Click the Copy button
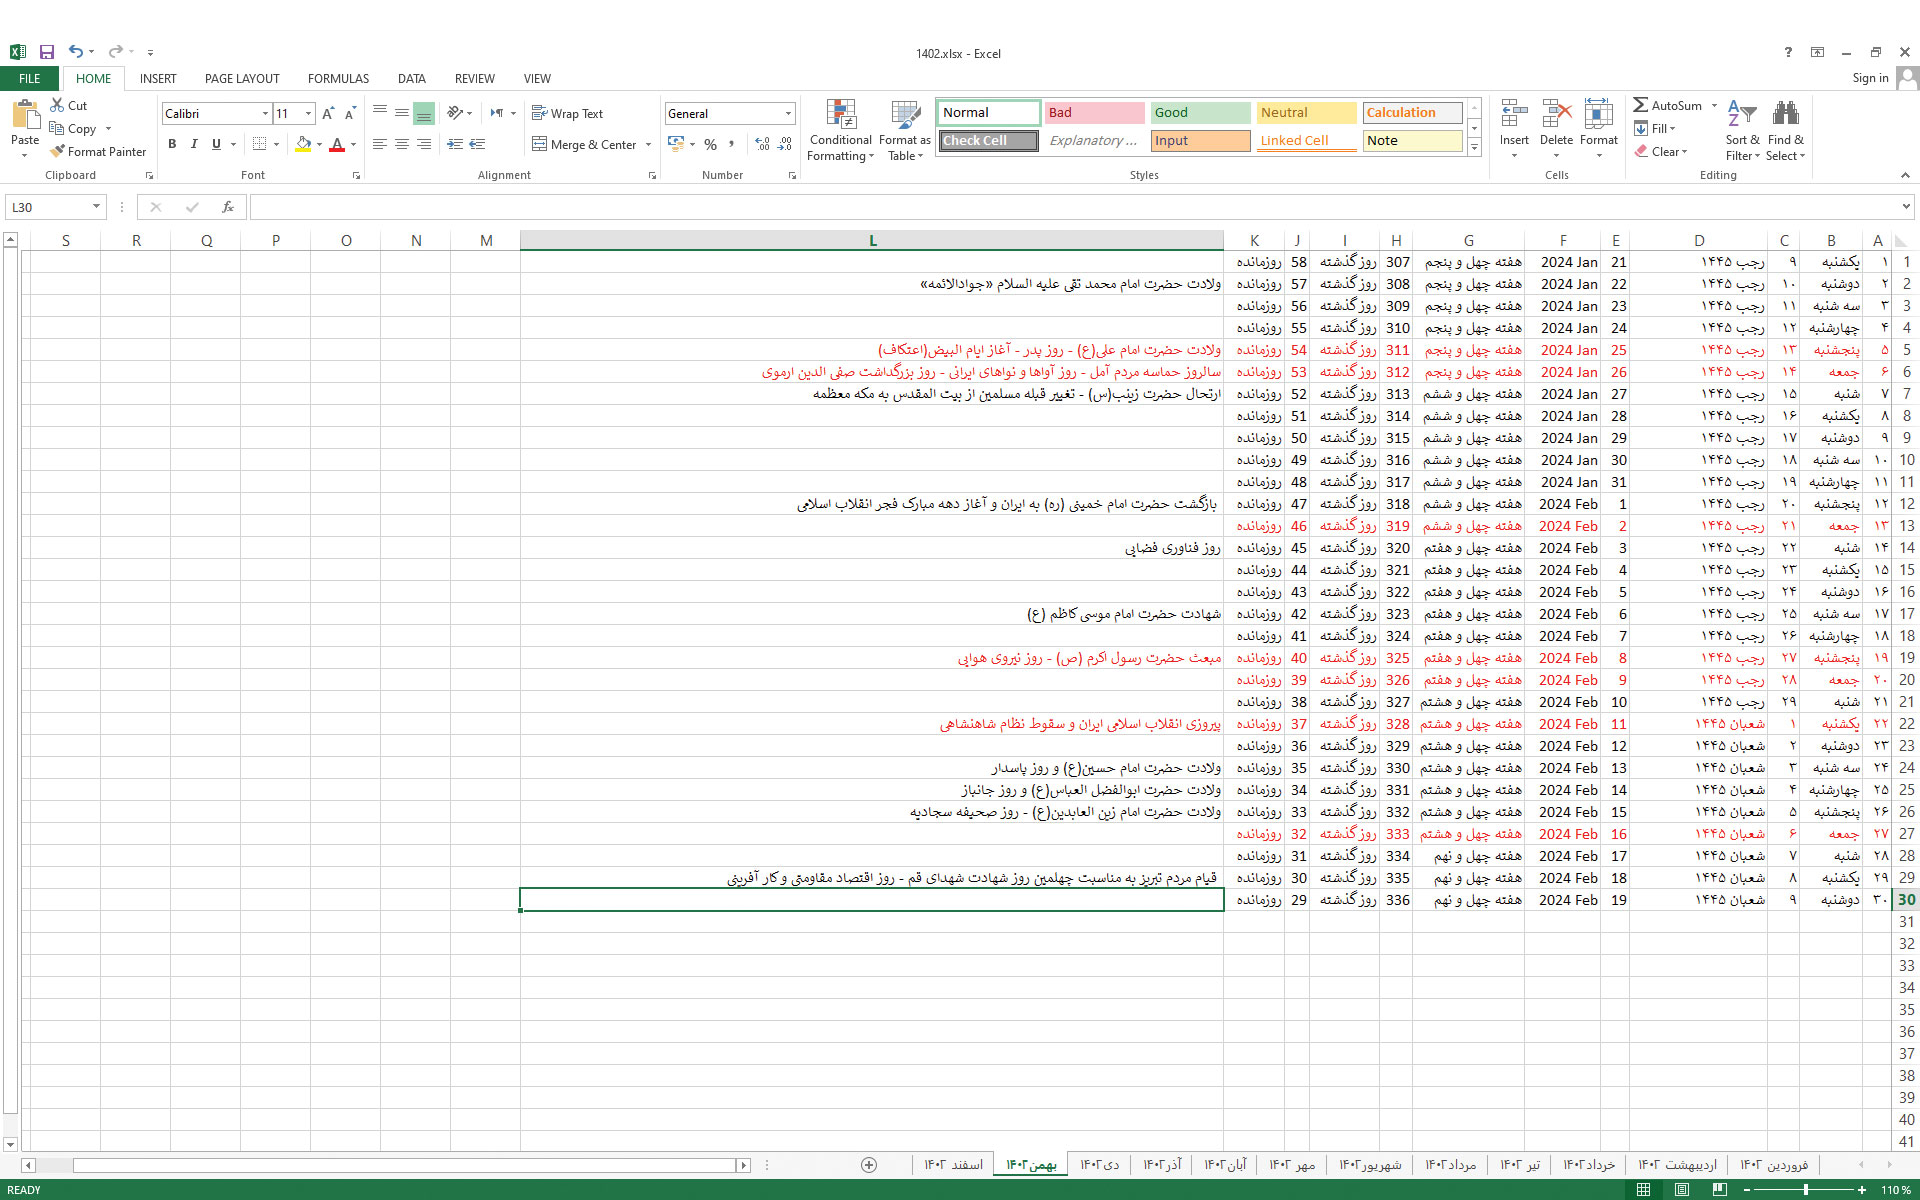The image size is (1920, 1200). [73, 128]
